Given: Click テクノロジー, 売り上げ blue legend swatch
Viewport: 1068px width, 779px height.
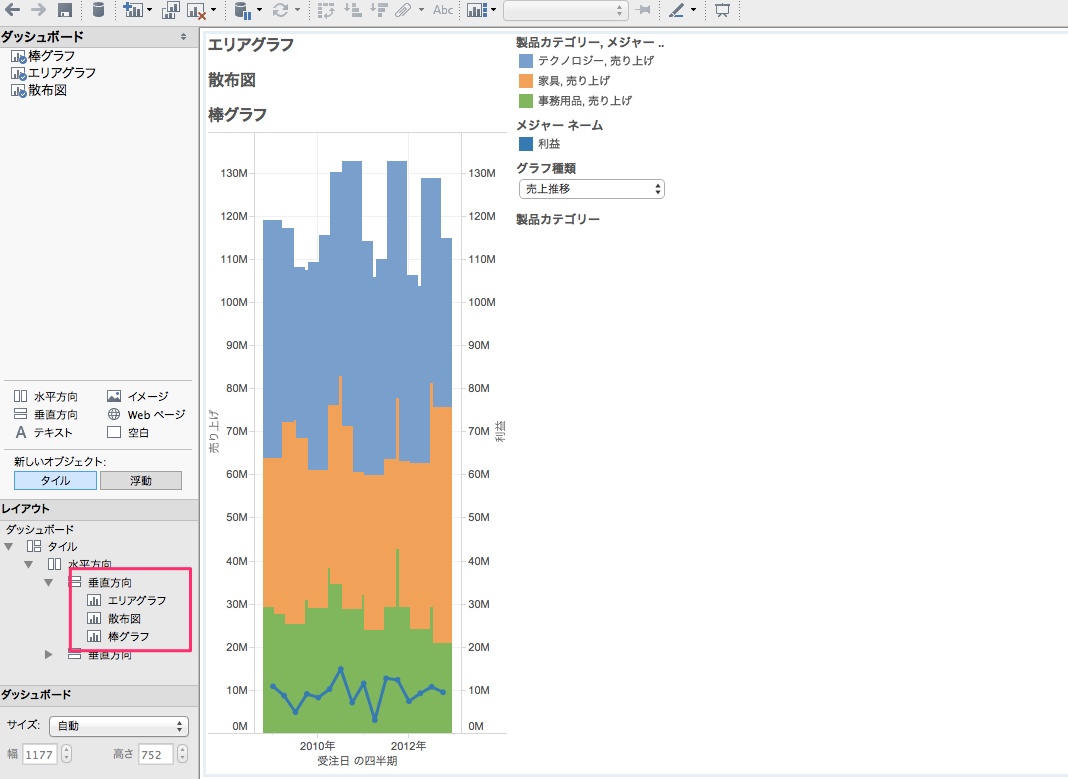Looking at the screenshot, I should 526,61.
